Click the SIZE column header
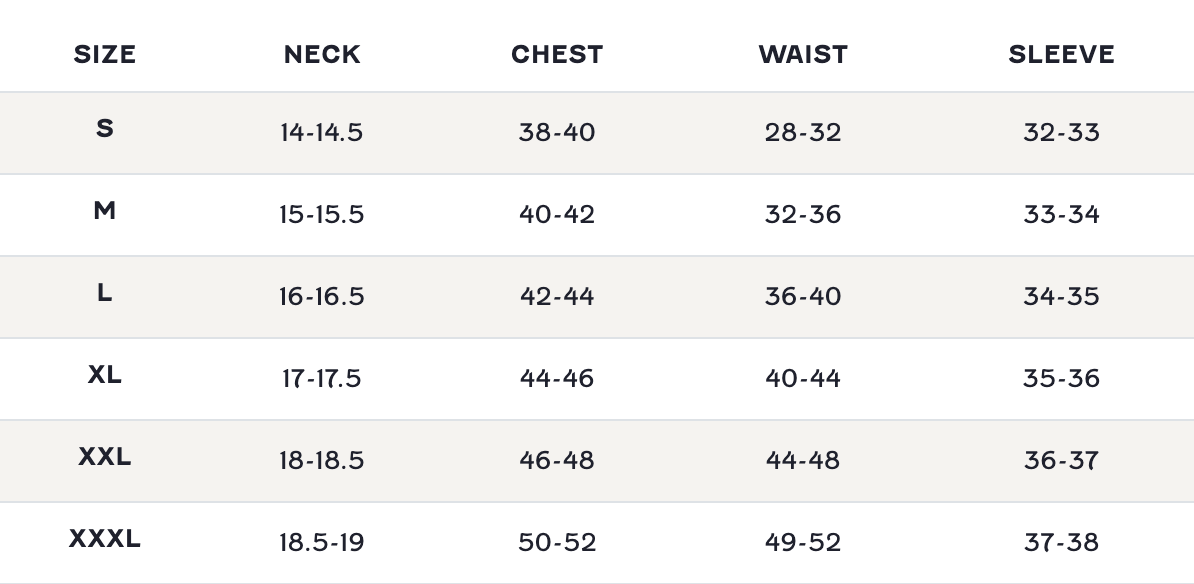The height and width of the screenshot is (584, 1194). tap(104, 54)
